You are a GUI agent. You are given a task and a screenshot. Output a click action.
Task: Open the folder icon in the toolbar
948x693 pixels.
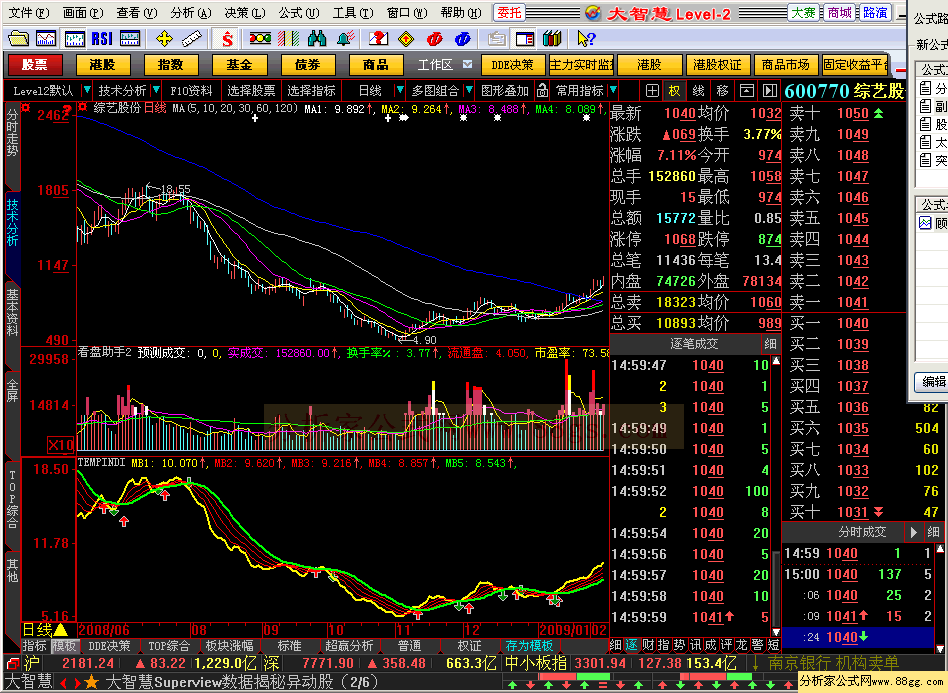coord(19,39)
